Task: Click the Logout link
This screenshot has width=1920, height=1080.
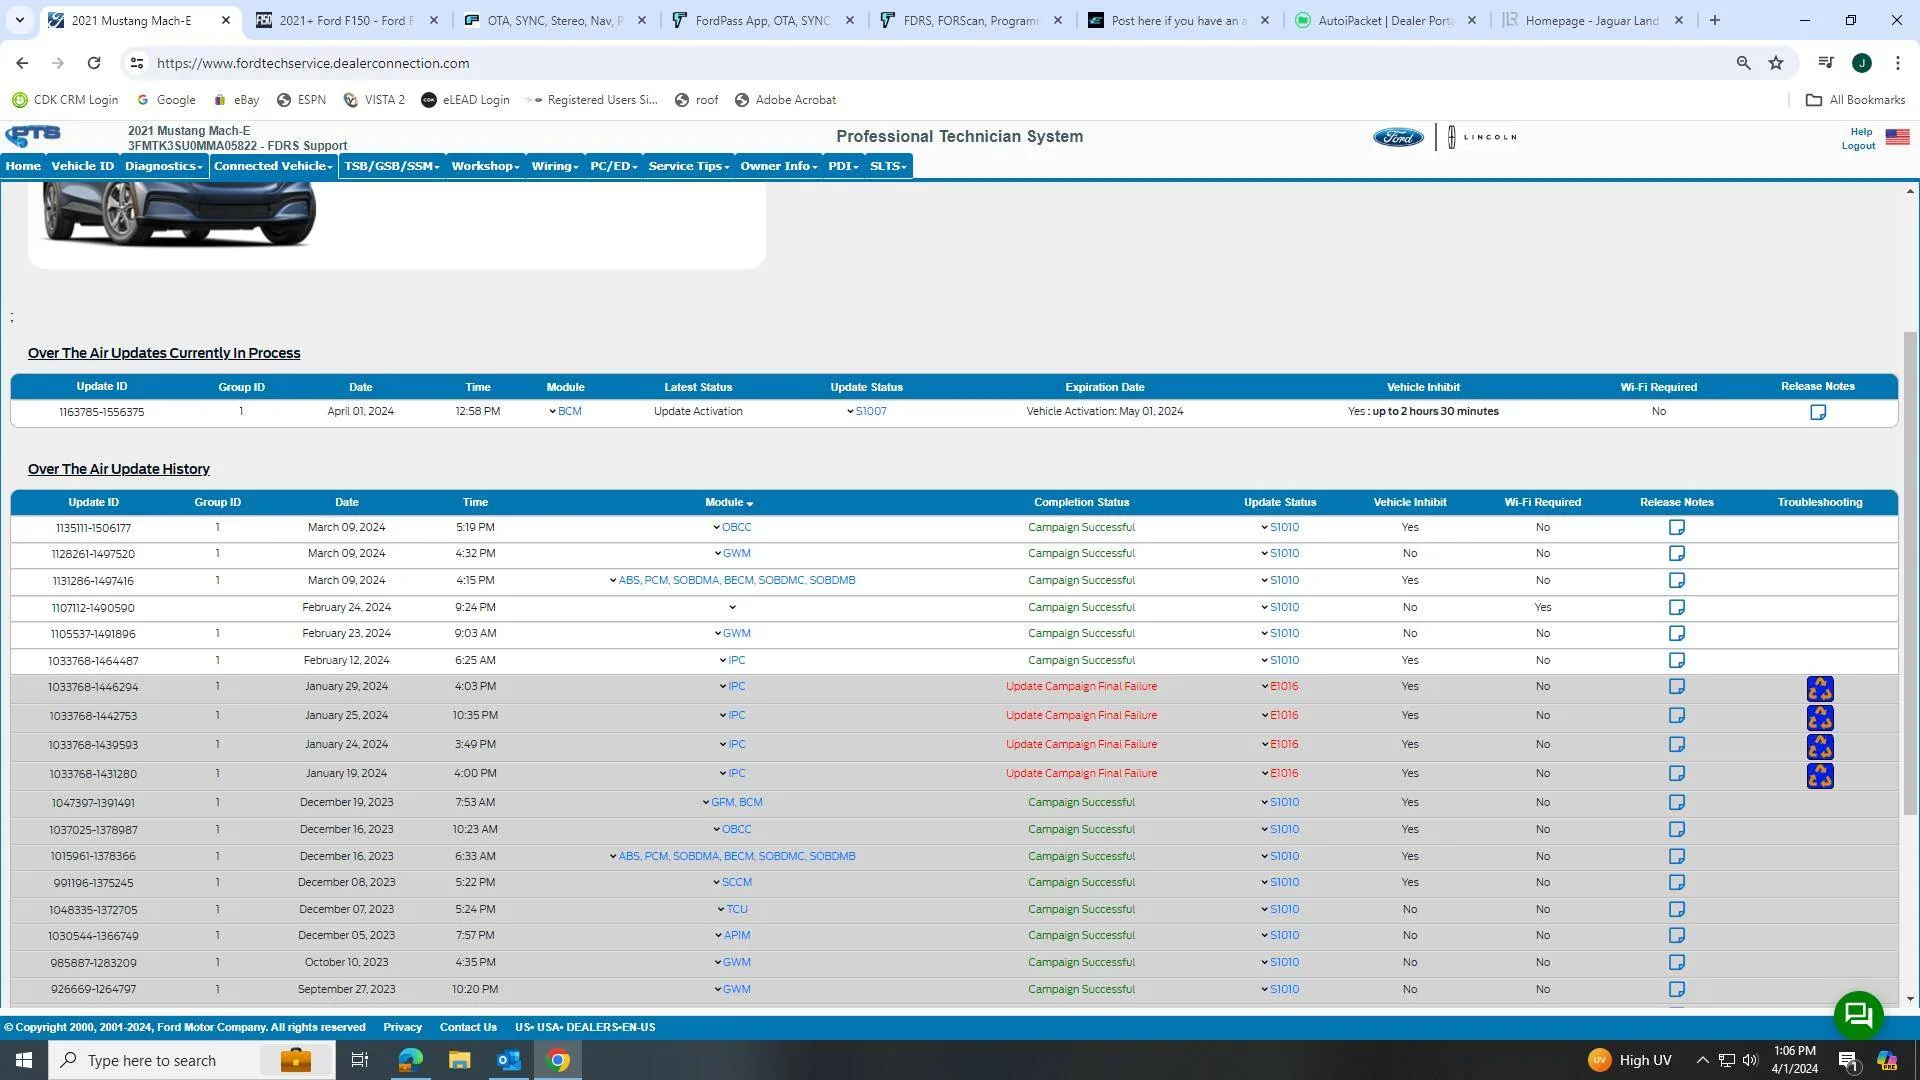Action: pos(1858,146)
